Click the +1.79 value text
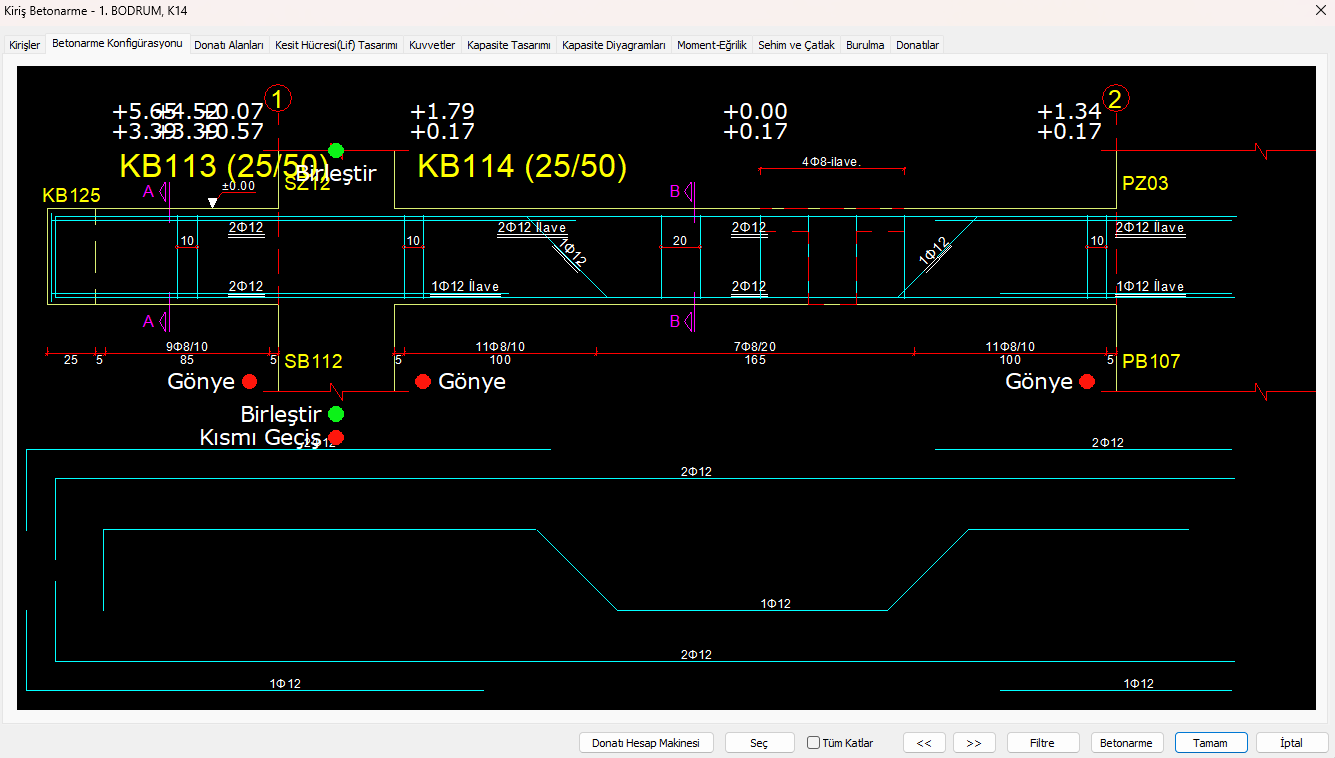 coord(443,112)
